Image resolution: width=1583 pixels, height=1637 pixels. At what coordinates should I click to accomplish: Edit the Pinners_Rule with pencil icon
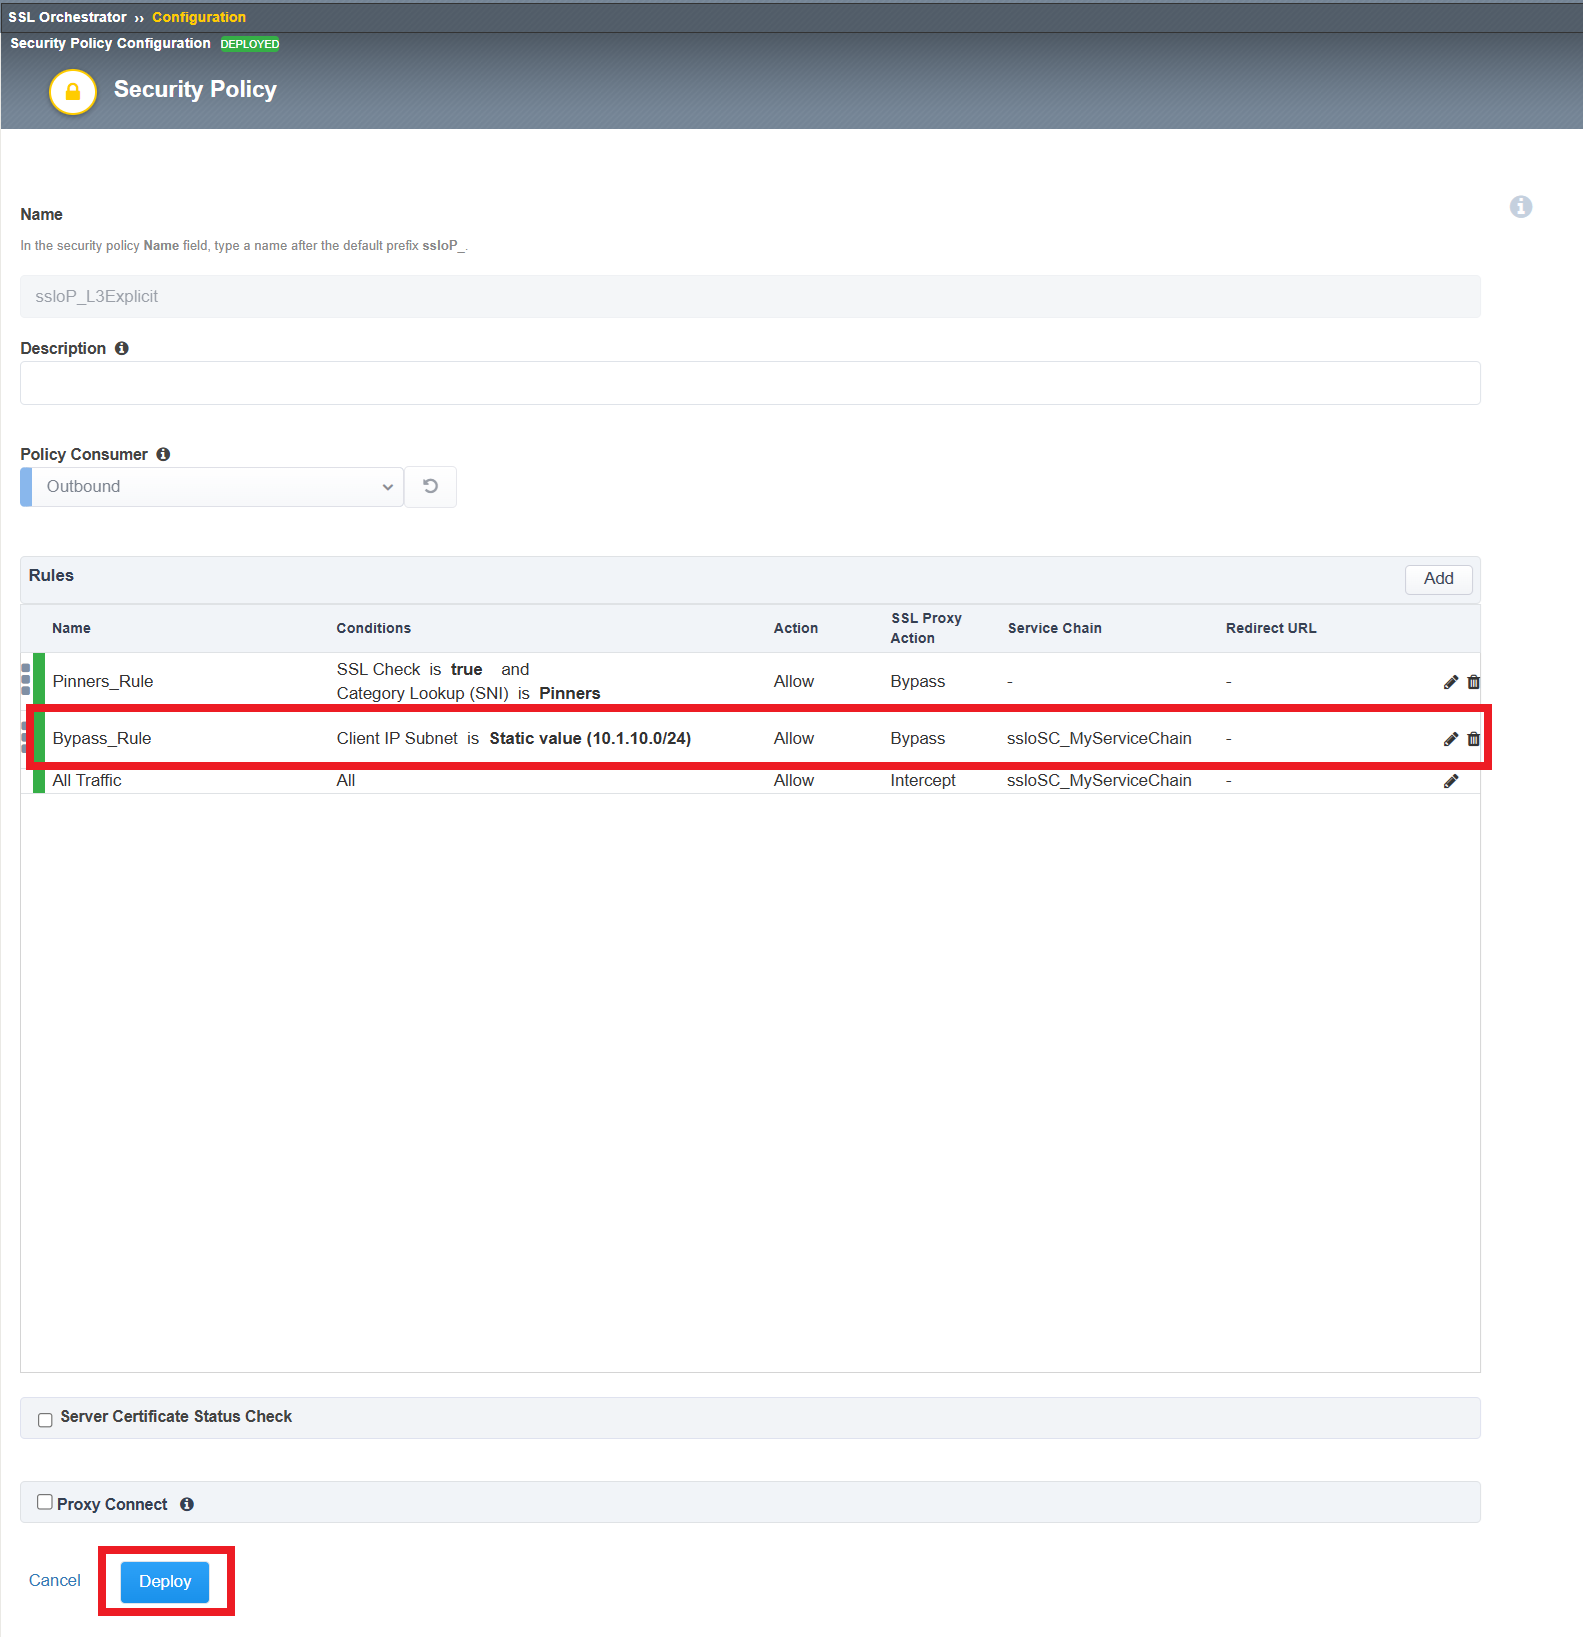click(1451, 682)
